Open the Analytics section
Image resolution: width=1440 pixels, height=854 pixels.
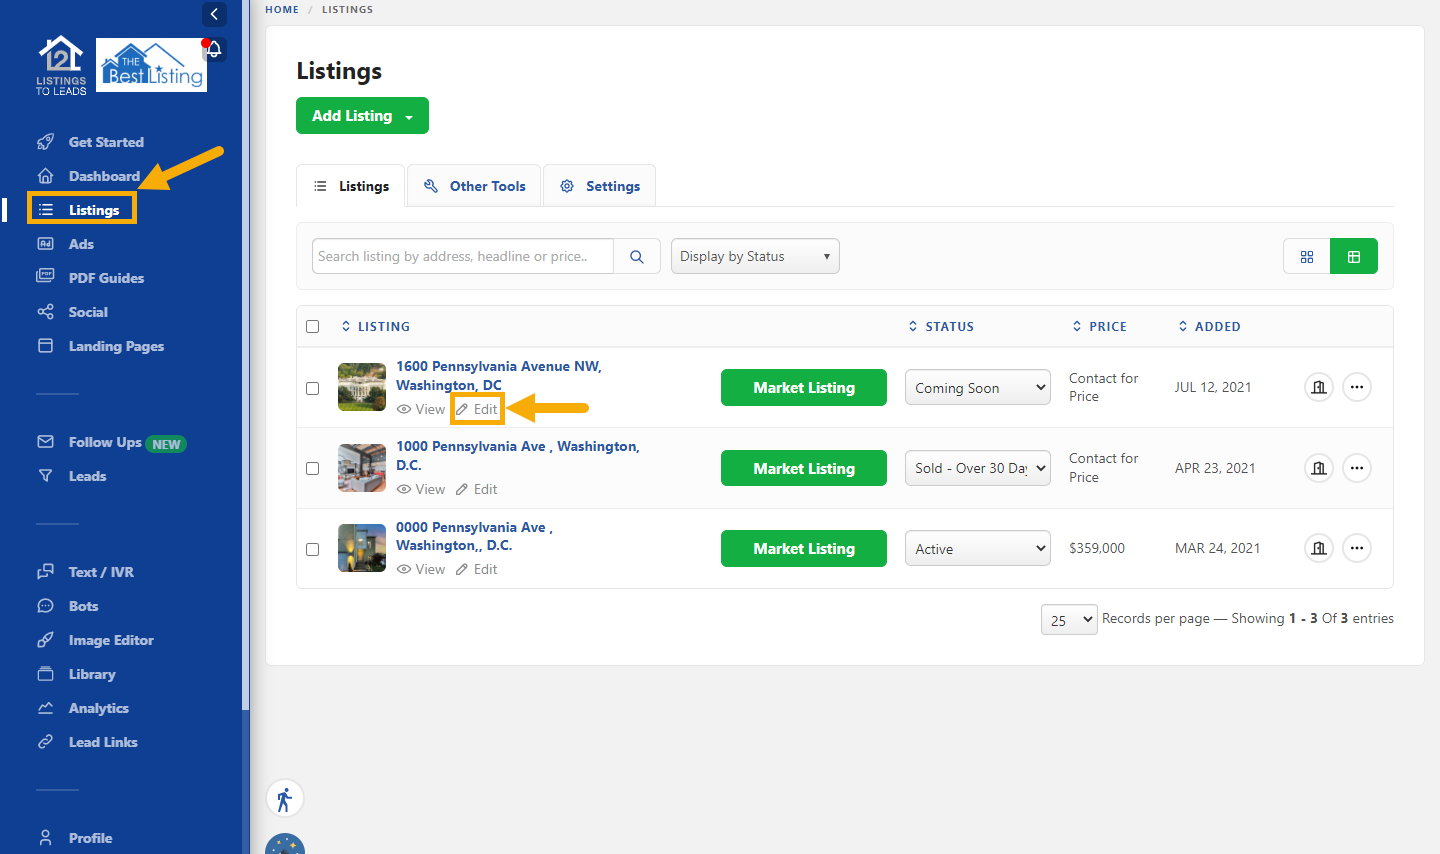click(x=98, y=707)
